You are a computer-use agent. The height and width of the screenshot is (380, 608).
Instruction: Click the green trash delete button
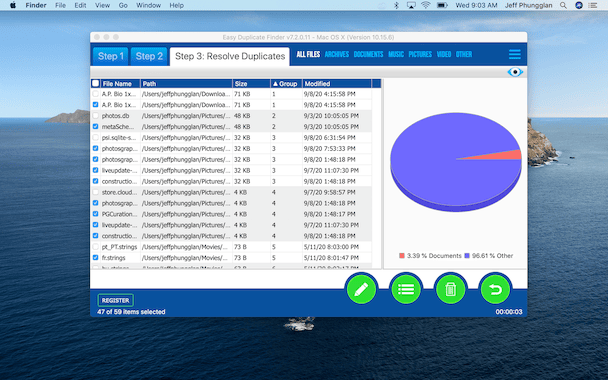pos(450,289)
